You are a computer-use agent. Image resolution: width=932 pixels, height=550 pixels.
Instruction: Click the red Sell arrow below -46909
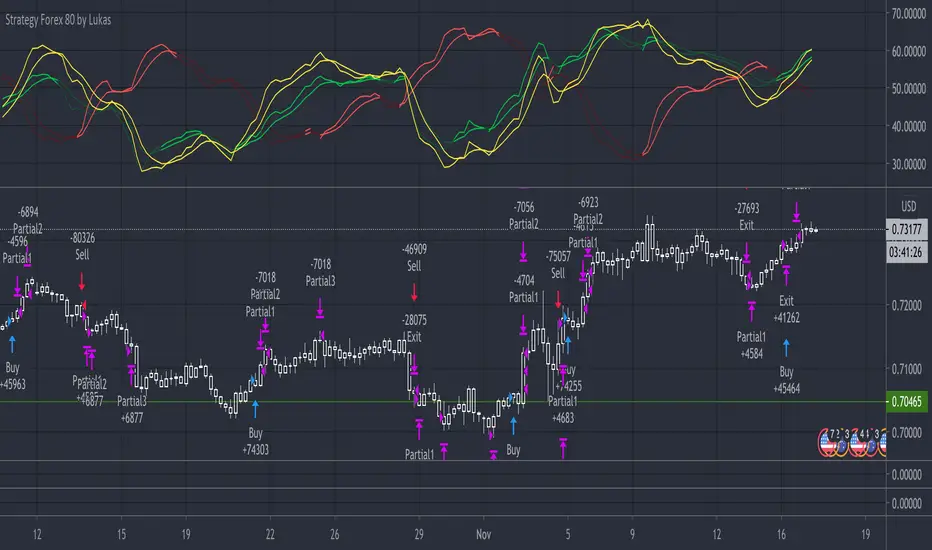tap(414, 292)
